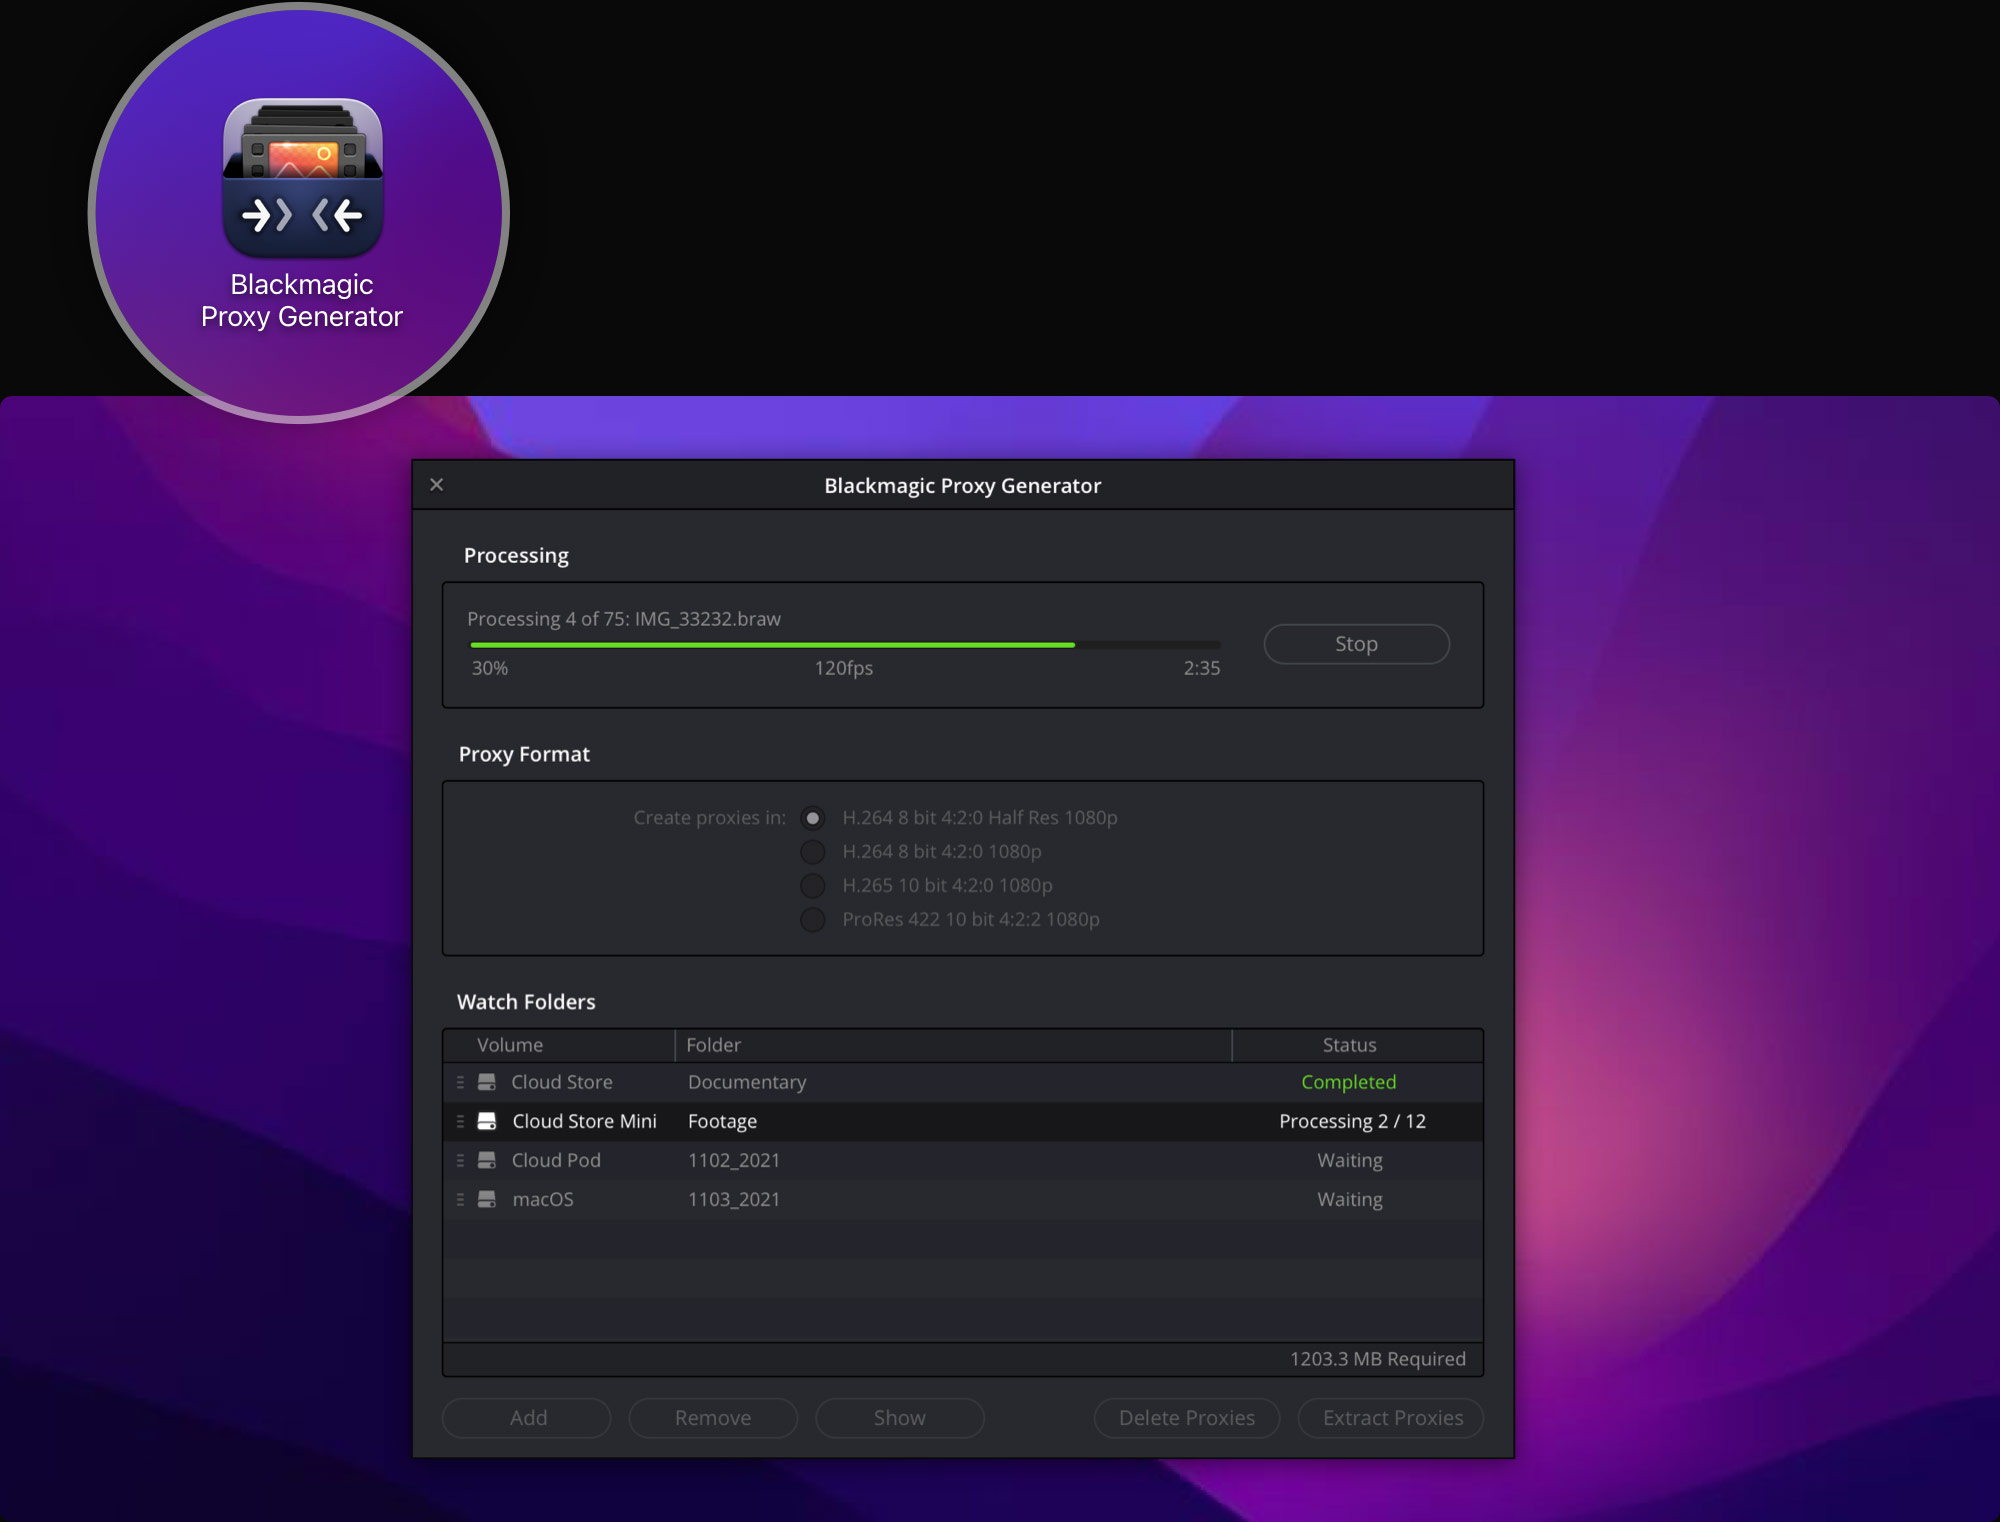Click the Delete Proxies button

[1187, 1418]
